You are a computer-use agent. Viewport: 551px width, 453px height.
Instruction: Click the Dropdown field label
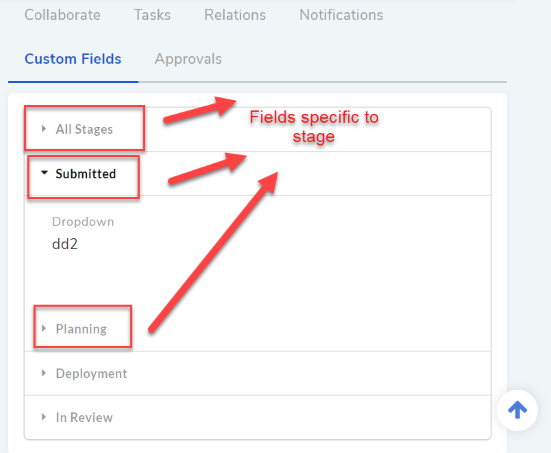point(83,222)
